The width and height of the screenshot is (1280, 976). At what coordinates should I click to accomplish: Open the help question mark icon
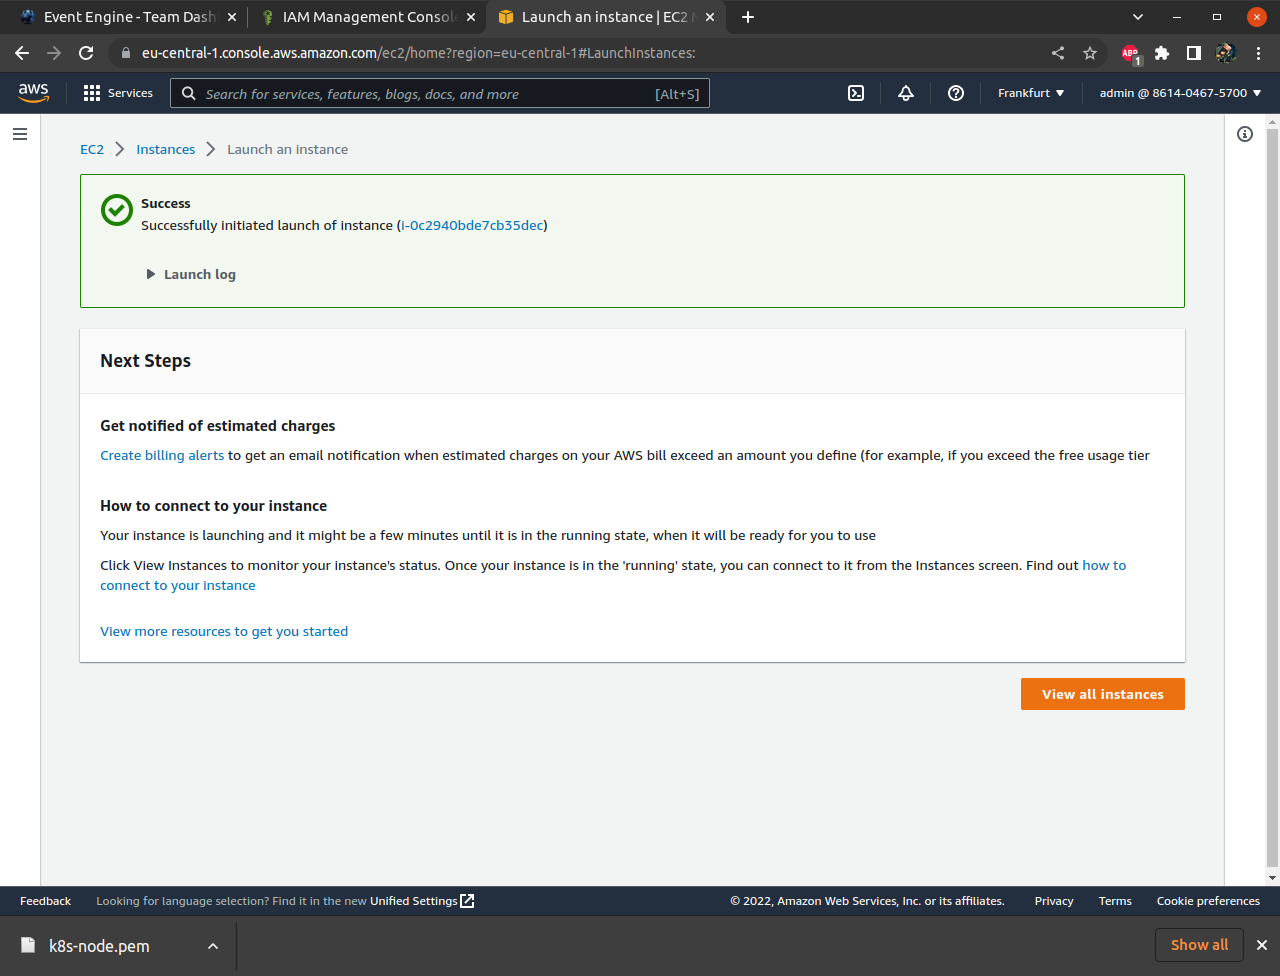[956, 93]
